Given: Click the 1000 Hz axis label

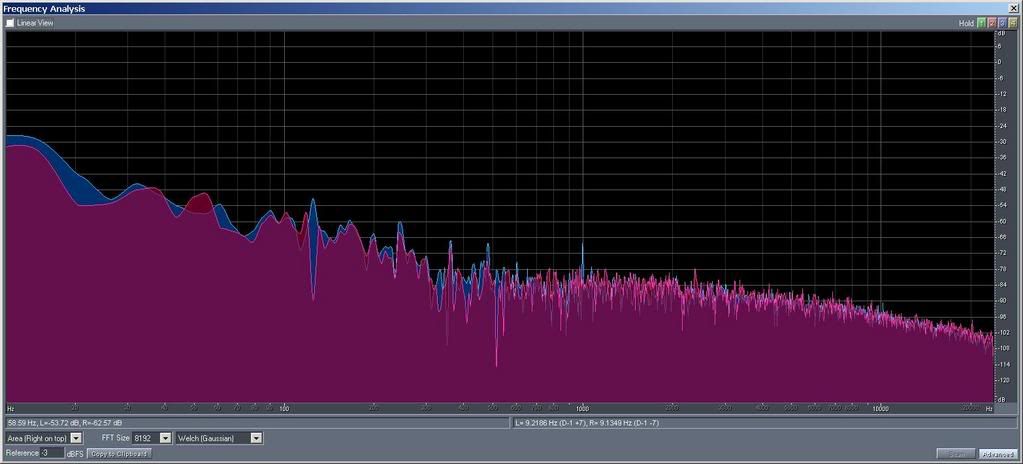Looking at the screenshot, I should coord(583,409).
